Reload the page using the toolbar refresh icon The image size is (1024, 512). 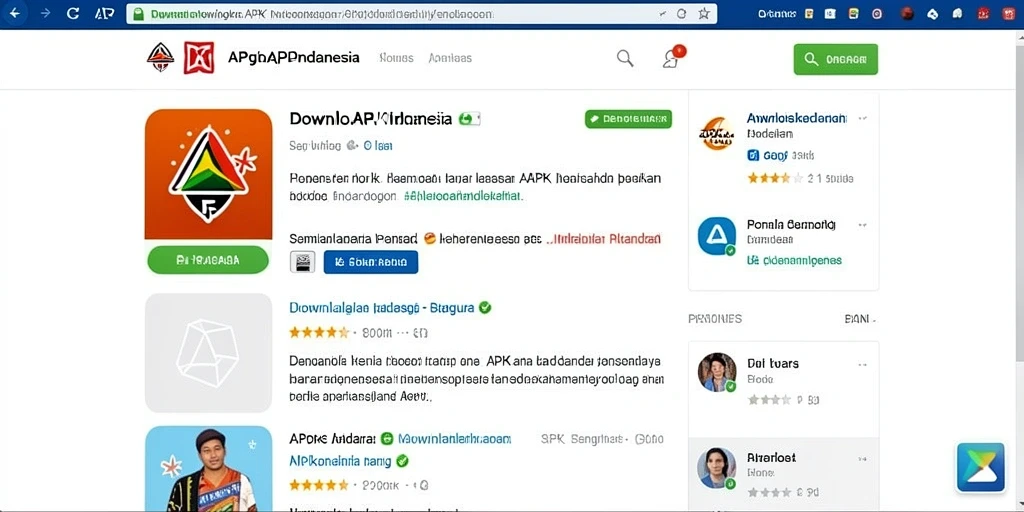73,13
